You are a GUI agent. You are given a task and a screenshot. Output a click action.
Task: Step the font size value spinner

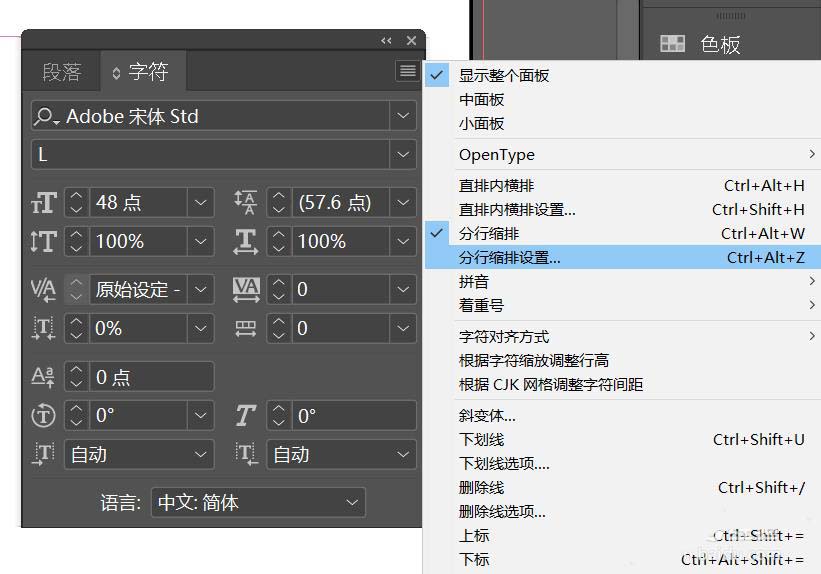pyautogui.click(x=76, y=202)
